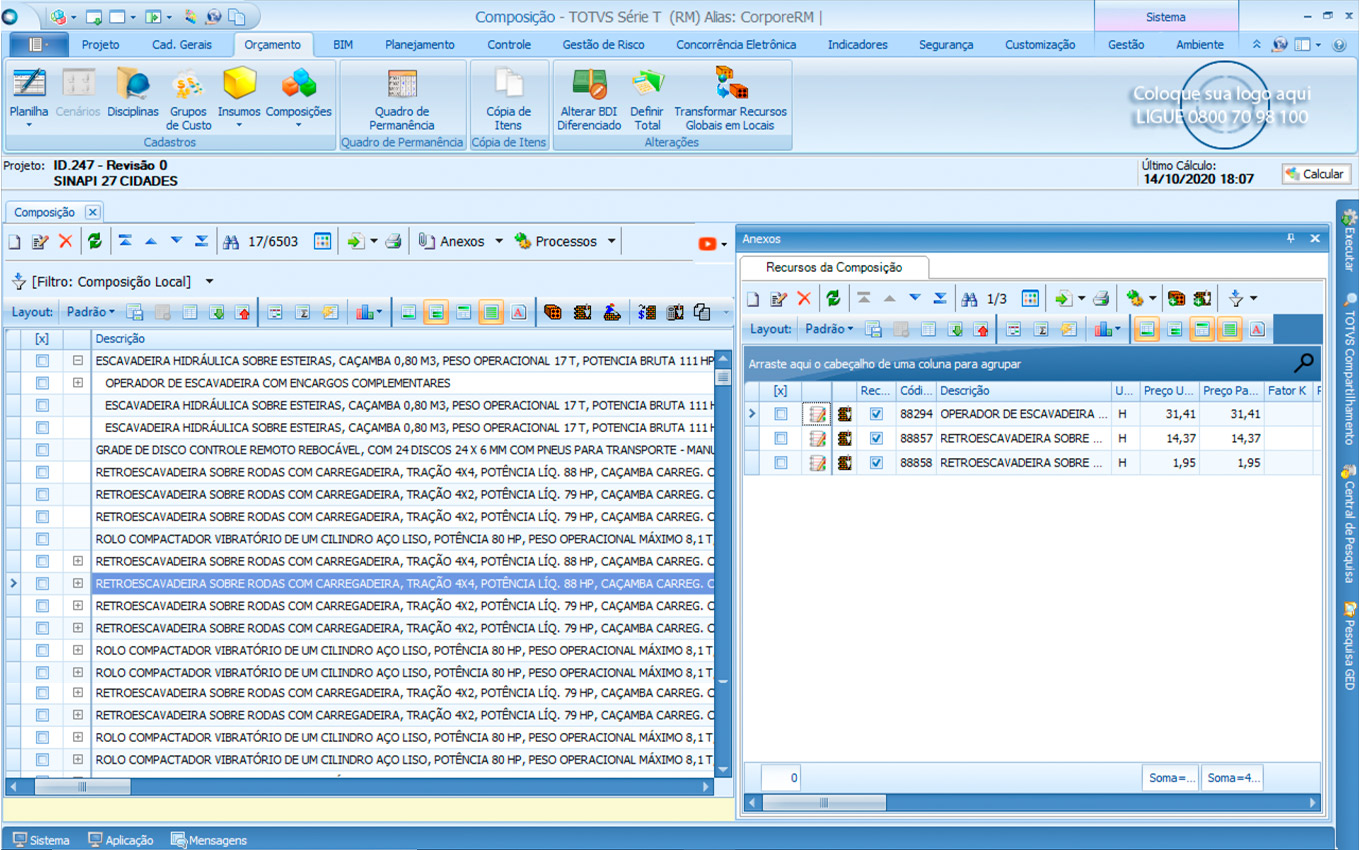Click the search magnifier in the Anexos group panel
The height and width of the screenshot is (850, 1360).
pos(1303,363)
